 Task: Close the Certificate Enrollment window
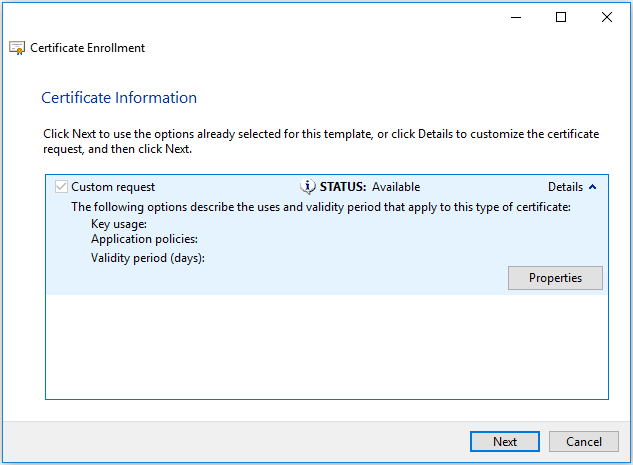point(606,17)
